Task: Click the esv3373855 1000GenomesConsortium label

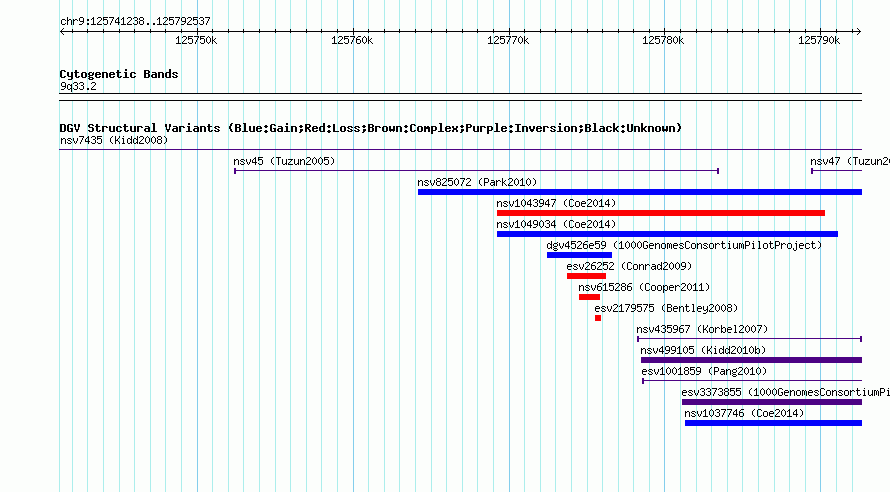Action: click(786, 392)
